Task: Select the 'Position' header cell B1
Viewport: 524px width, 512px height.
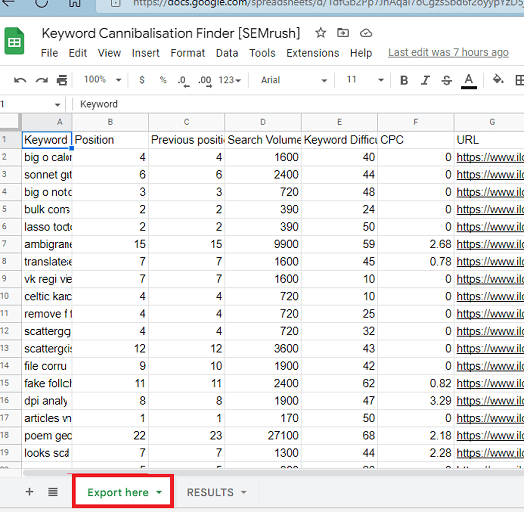Action: click(110, 140)
